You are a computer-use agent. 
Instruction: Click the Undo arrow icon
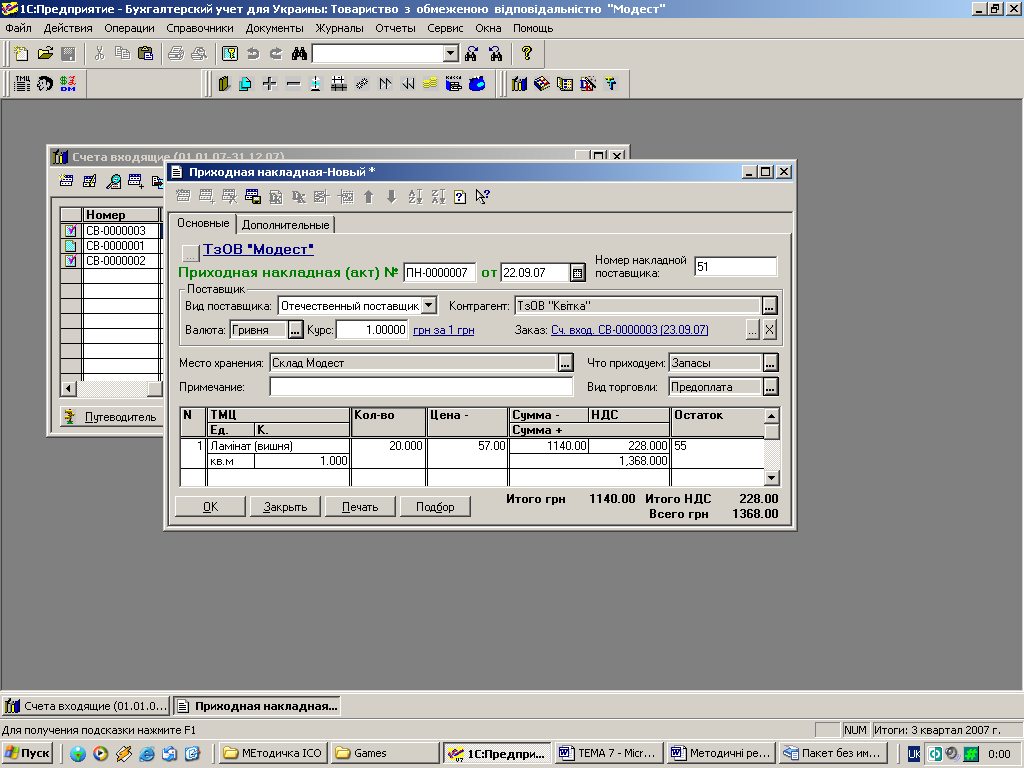coord(253,54)
